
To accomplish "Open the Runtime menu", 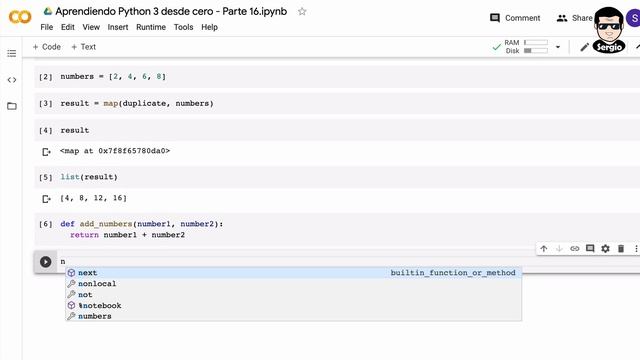I will tap(151, 27).
